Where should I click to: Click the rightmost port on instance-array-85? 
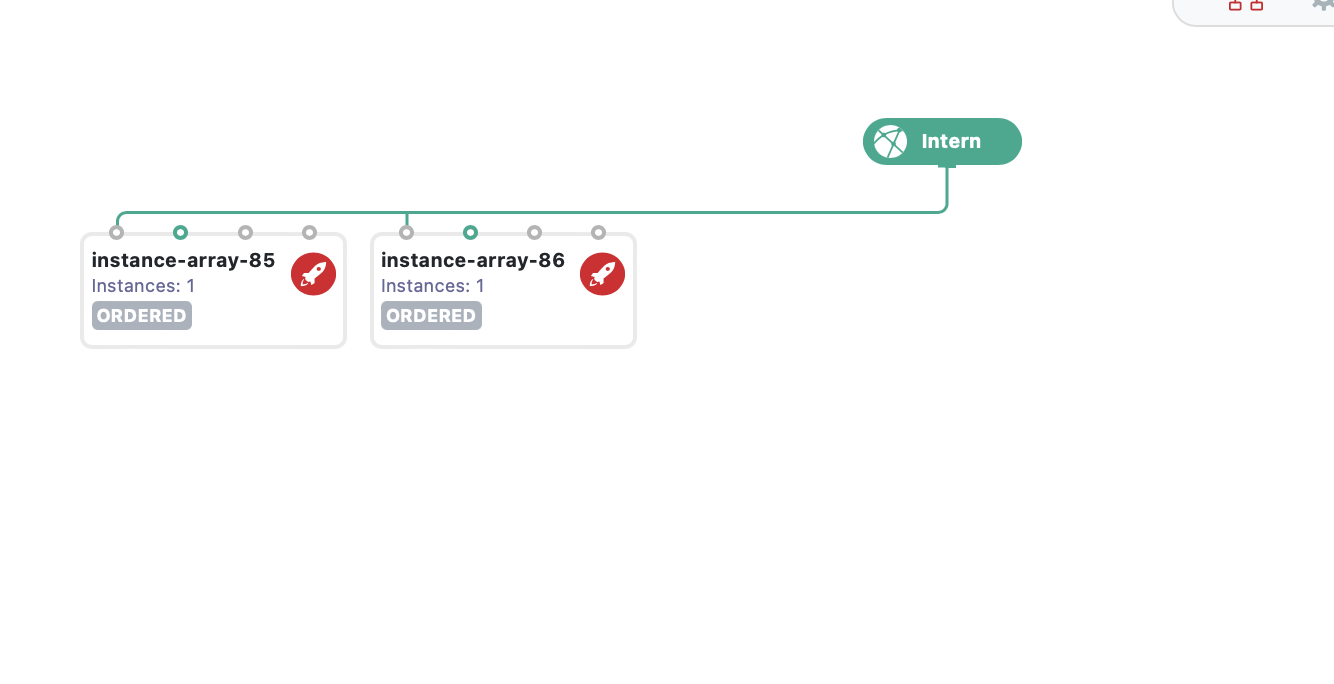(x=309, y=233)
